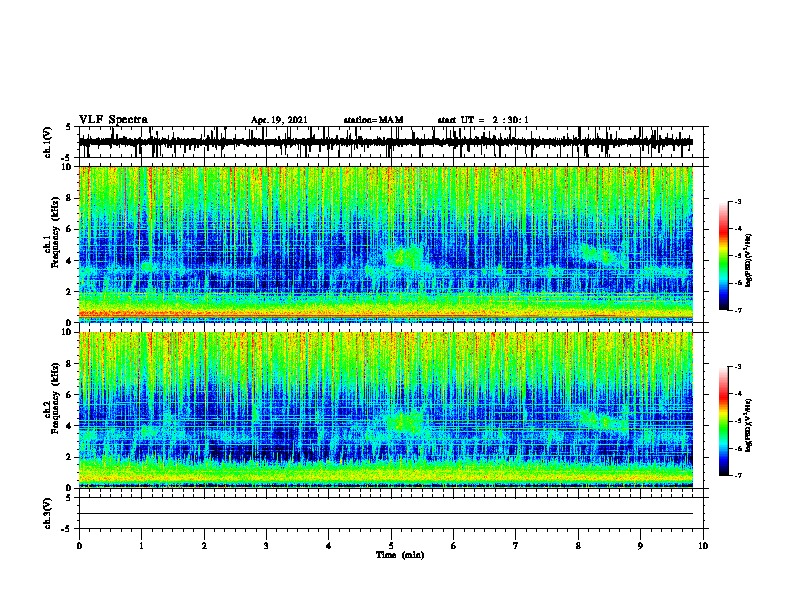
Task: Click the ch.1 voltage waveform trace
Action: coord(385,142)
